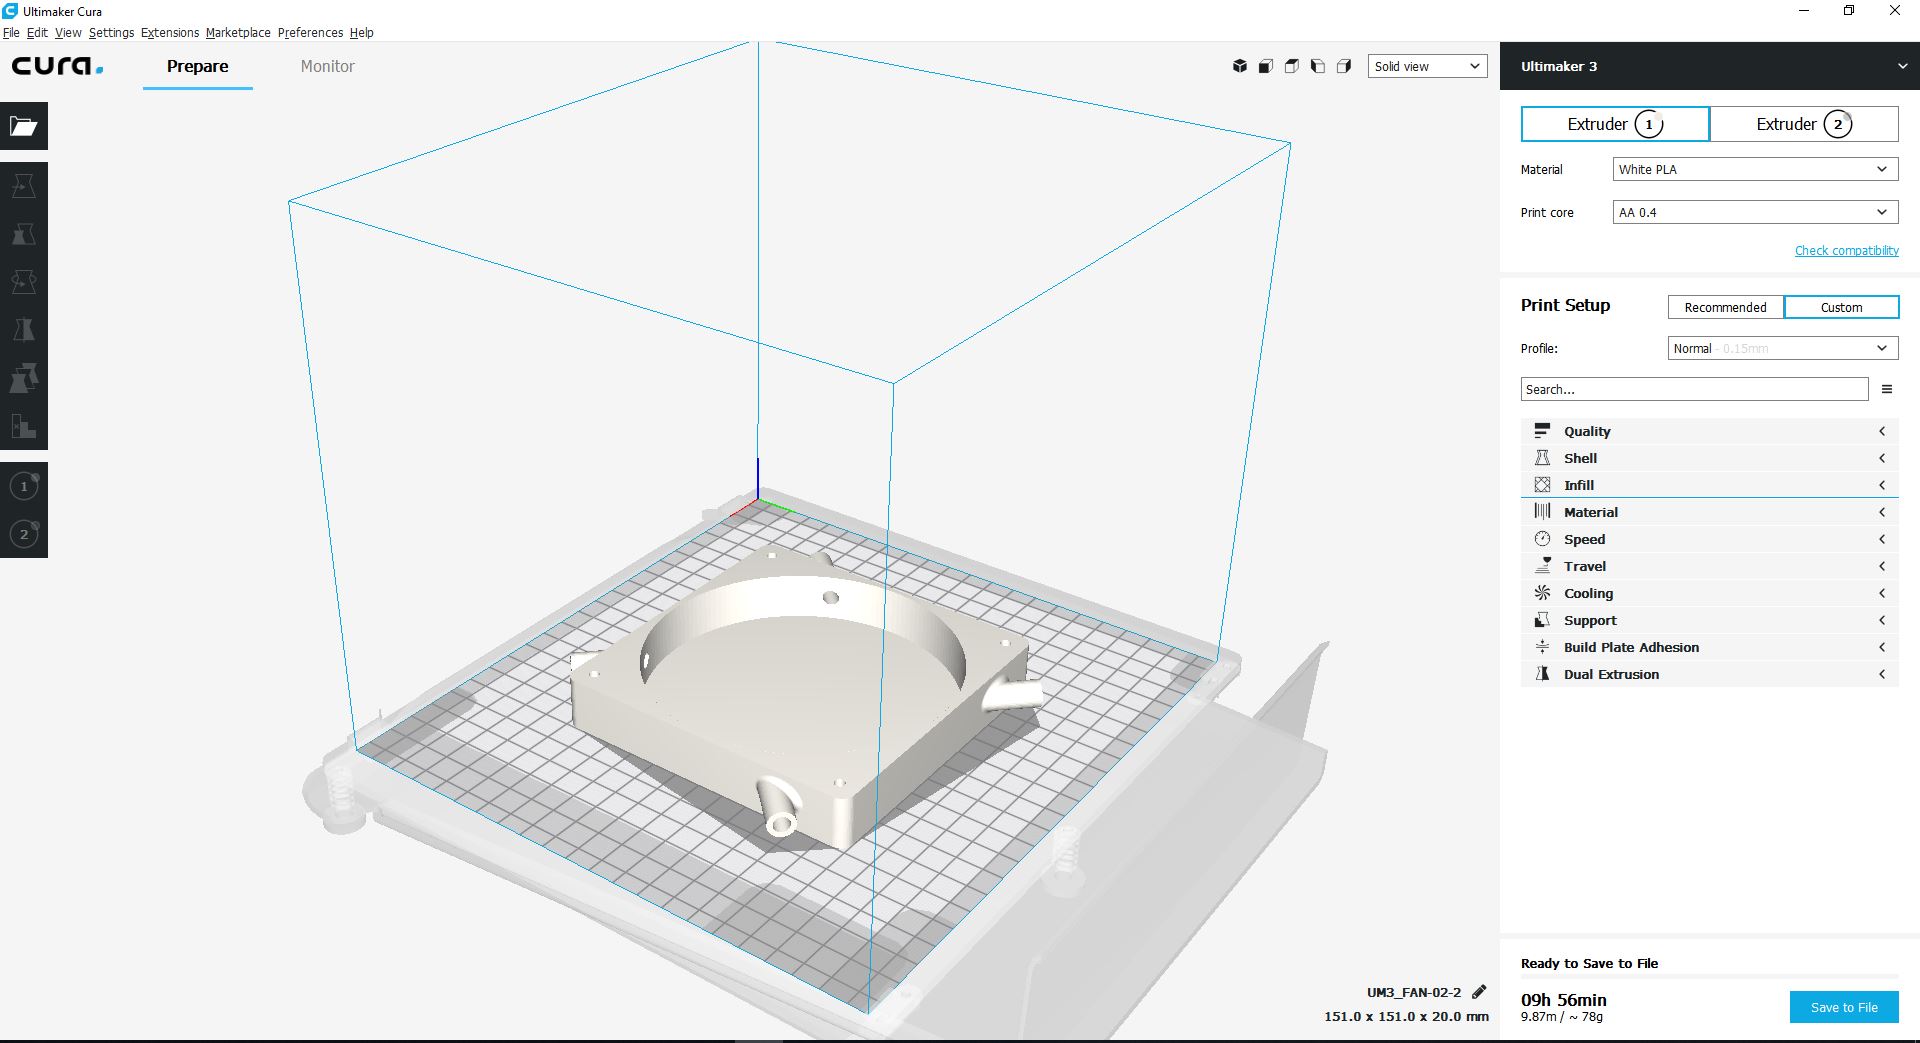Expand the Travel settings chevron

pyautogui.click(x=1882, y=566)
